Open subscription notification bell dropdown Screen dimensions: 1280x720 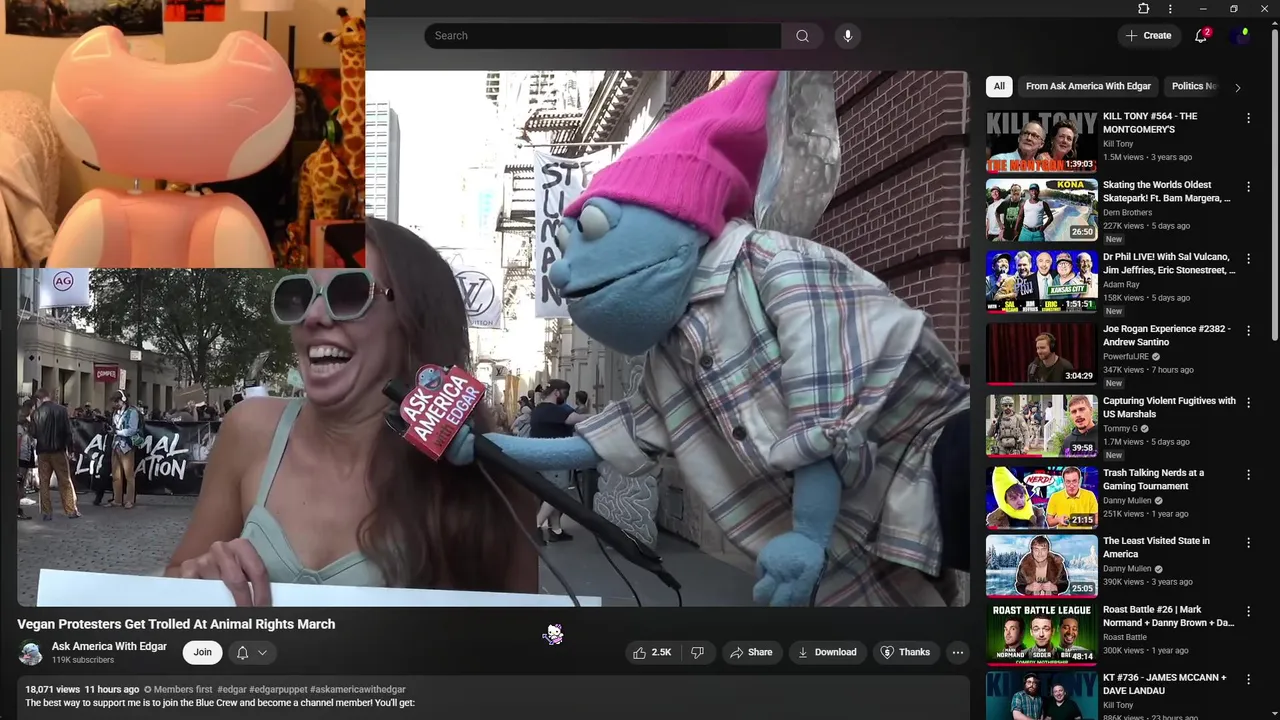point(251,652)
